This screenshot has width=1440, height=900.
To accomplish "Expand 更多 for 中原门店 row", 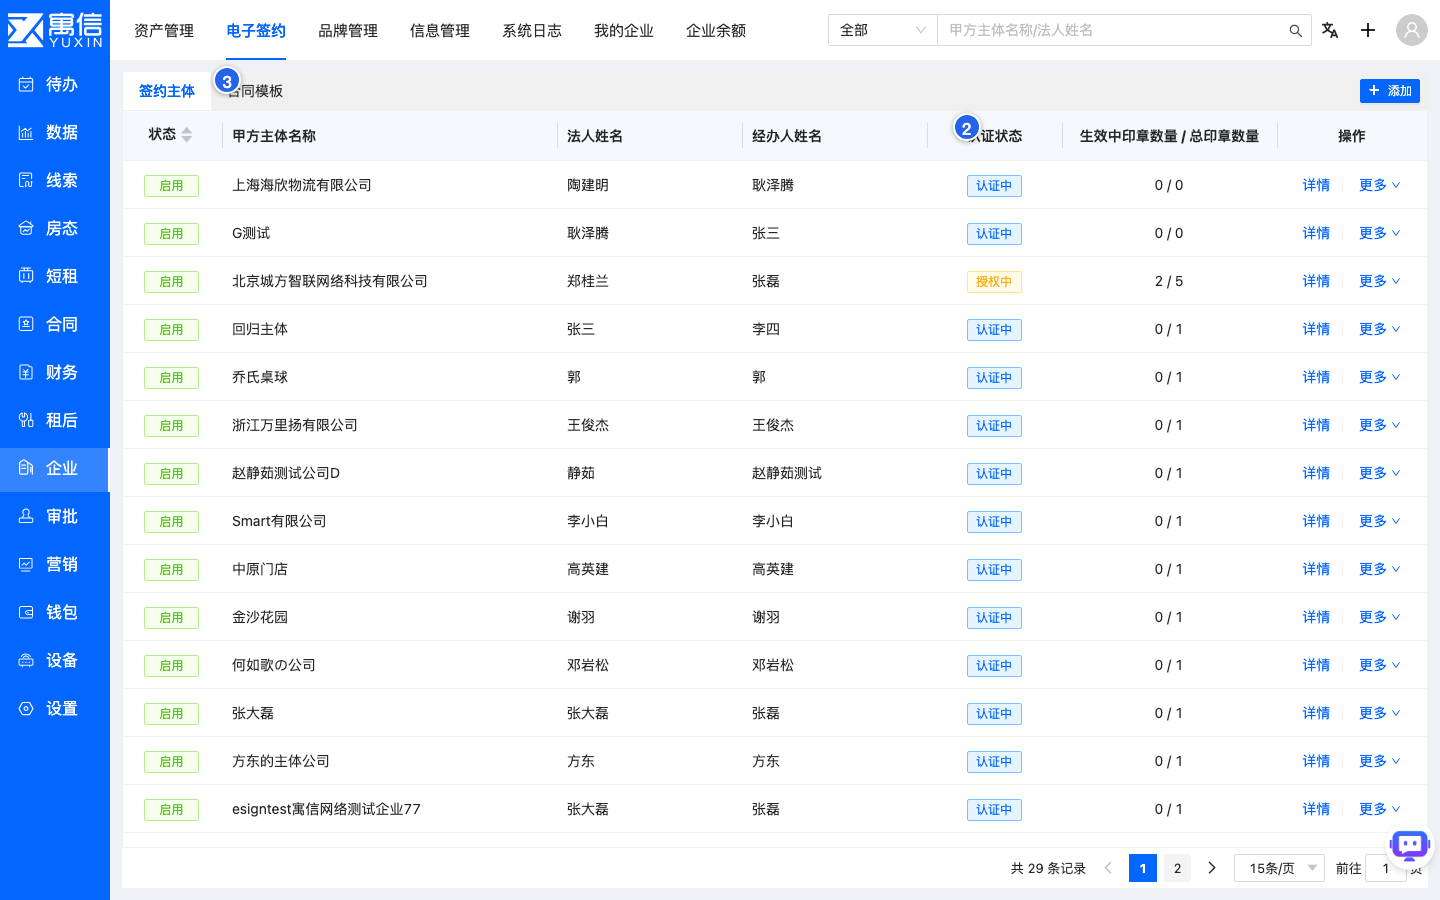I will pyautogui.click(x=1379, y=569).
